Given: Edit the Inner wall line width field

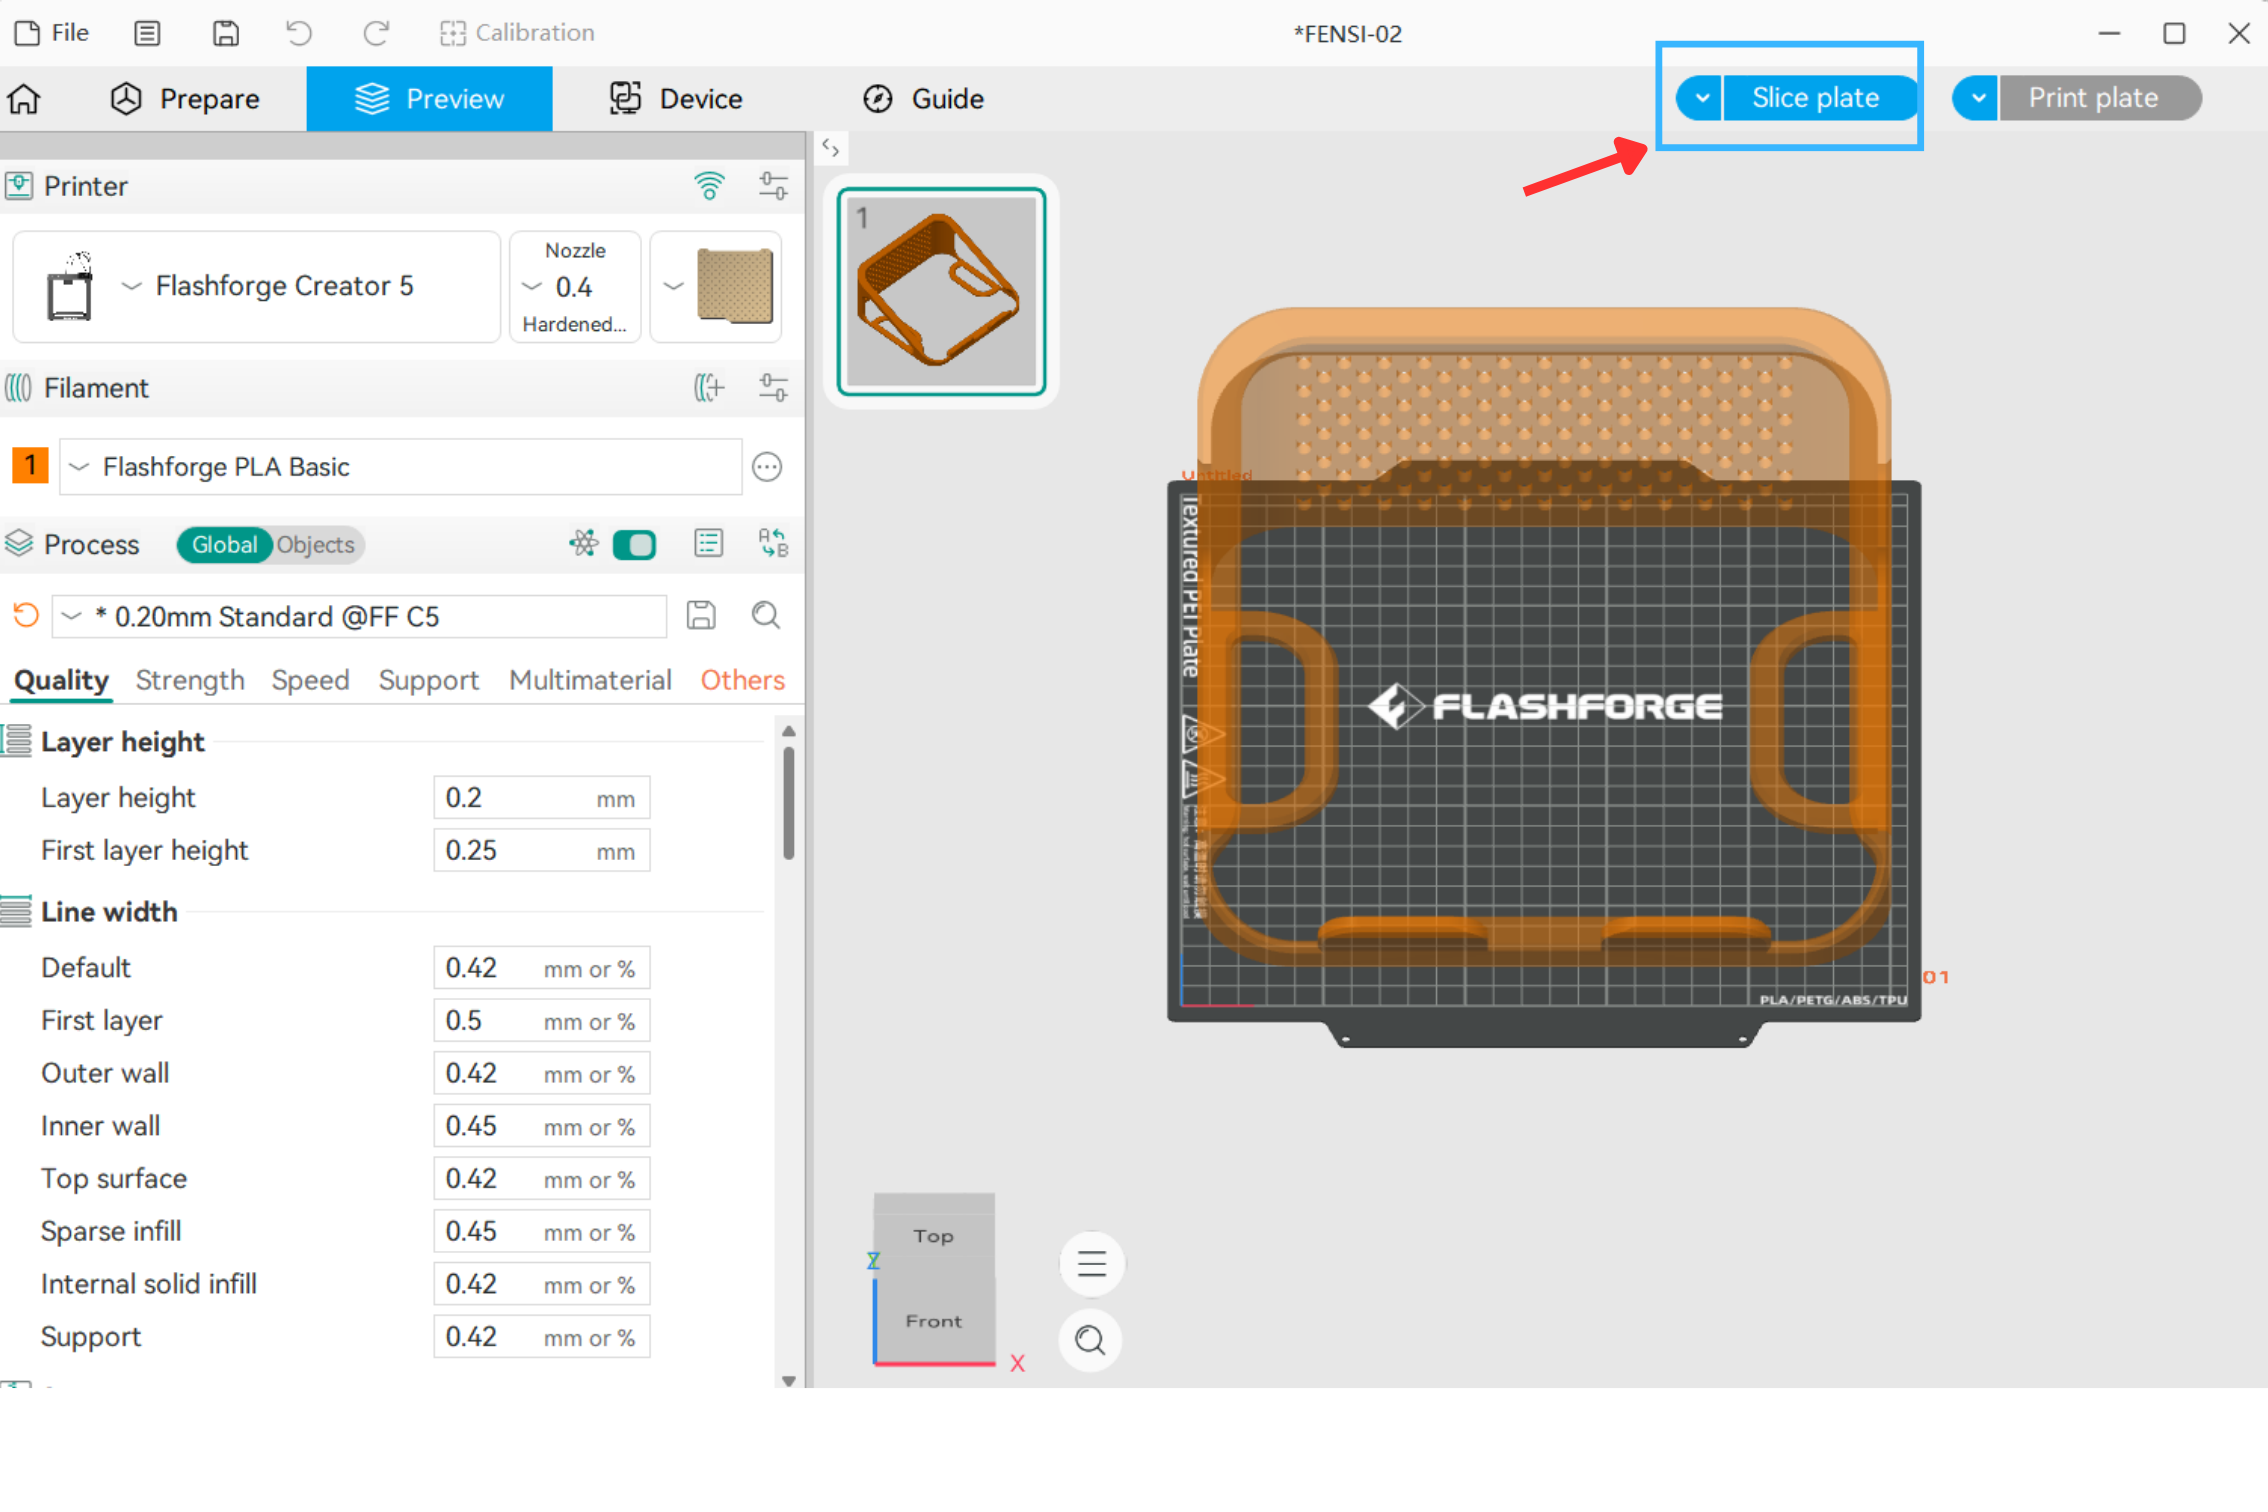Looking at the screenshot, I should tap(541, 1126).
